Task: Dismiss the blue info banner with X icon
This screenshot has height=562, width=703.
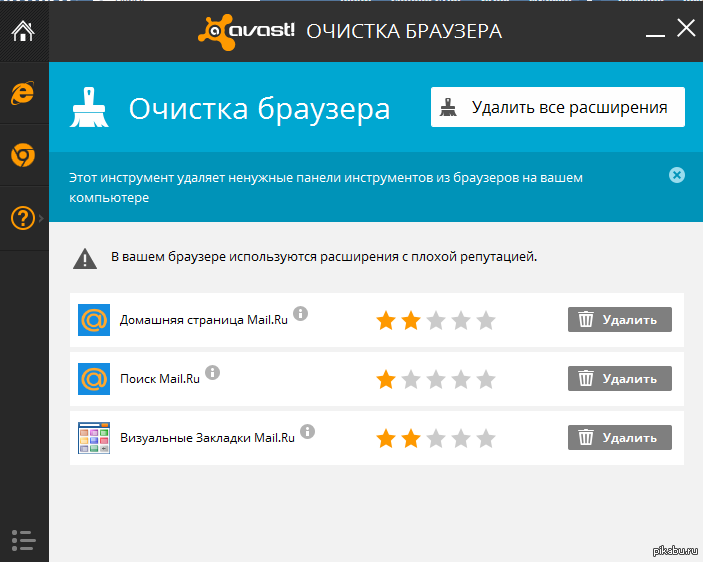Action: 677,175
